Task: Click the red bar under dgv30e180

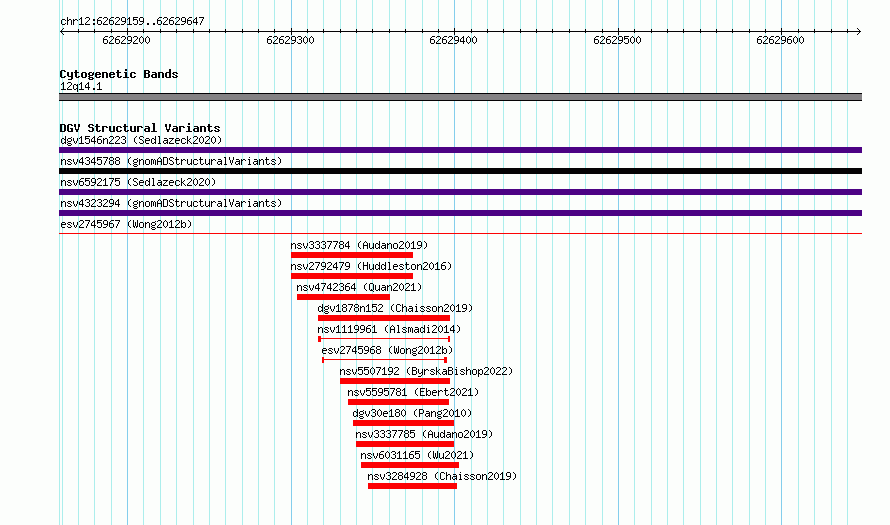Action: coord(404,423)
